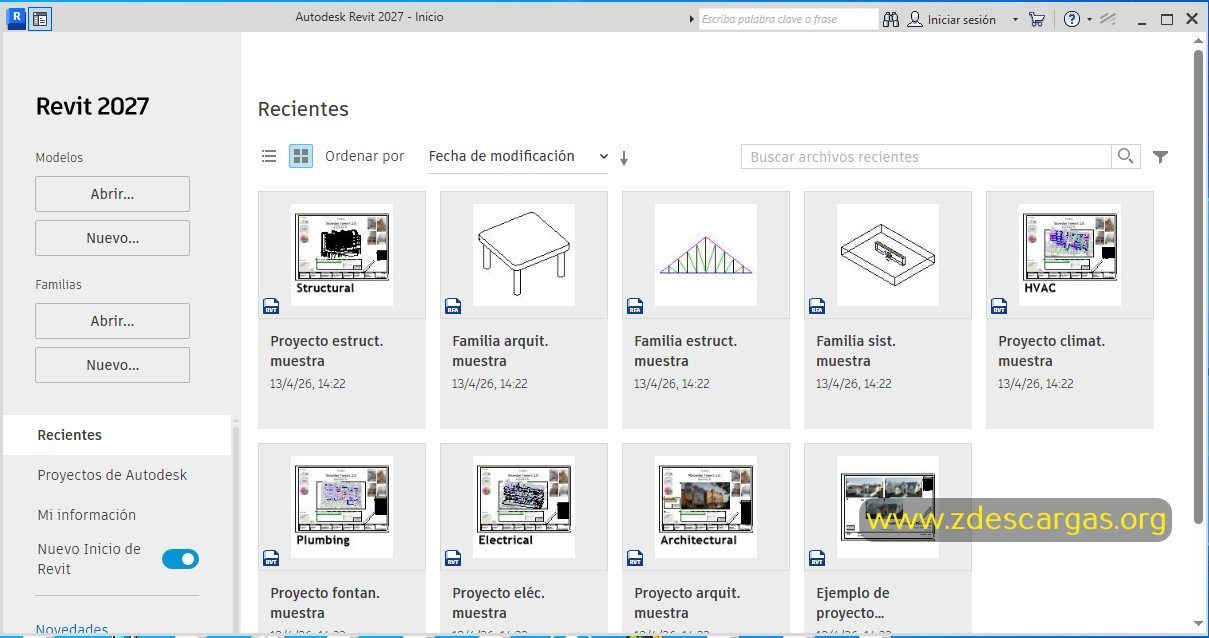Click the magnifier icon in recent files search
Image resolution: width=1209 pixels, height=638 pixels.
[1126, 156]
